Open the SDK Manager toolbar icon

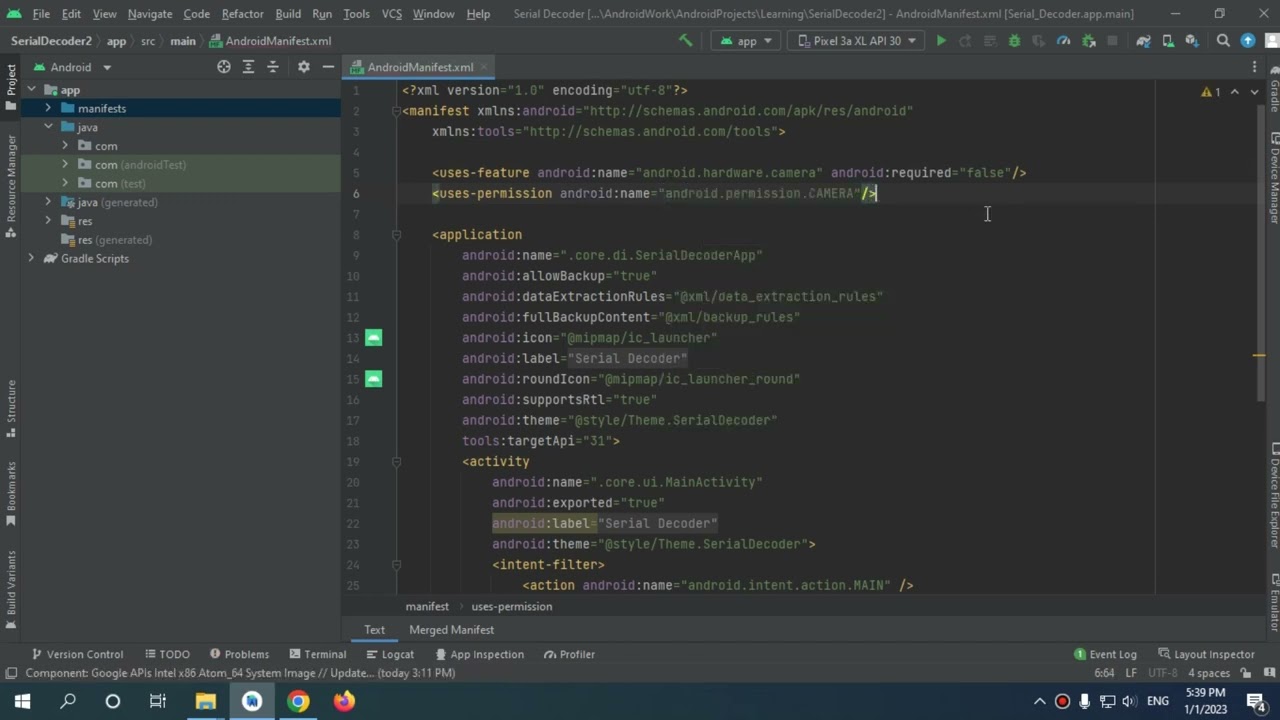pyautogui.click(x=1192, y=41)
